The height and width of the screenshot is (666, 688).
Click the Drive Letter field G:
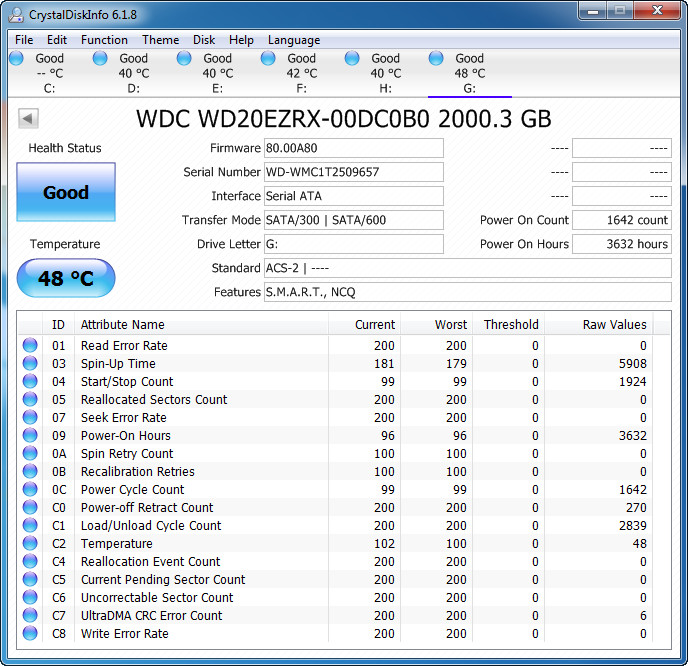tap(354, 244)
